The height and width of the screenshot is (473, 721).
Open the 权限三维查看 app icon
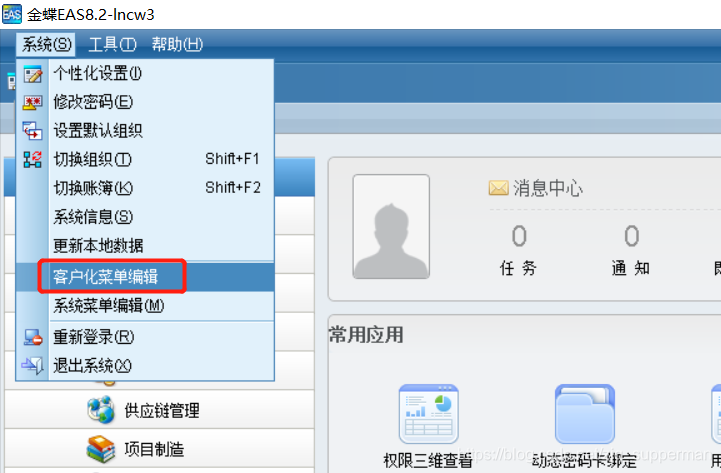429,414
